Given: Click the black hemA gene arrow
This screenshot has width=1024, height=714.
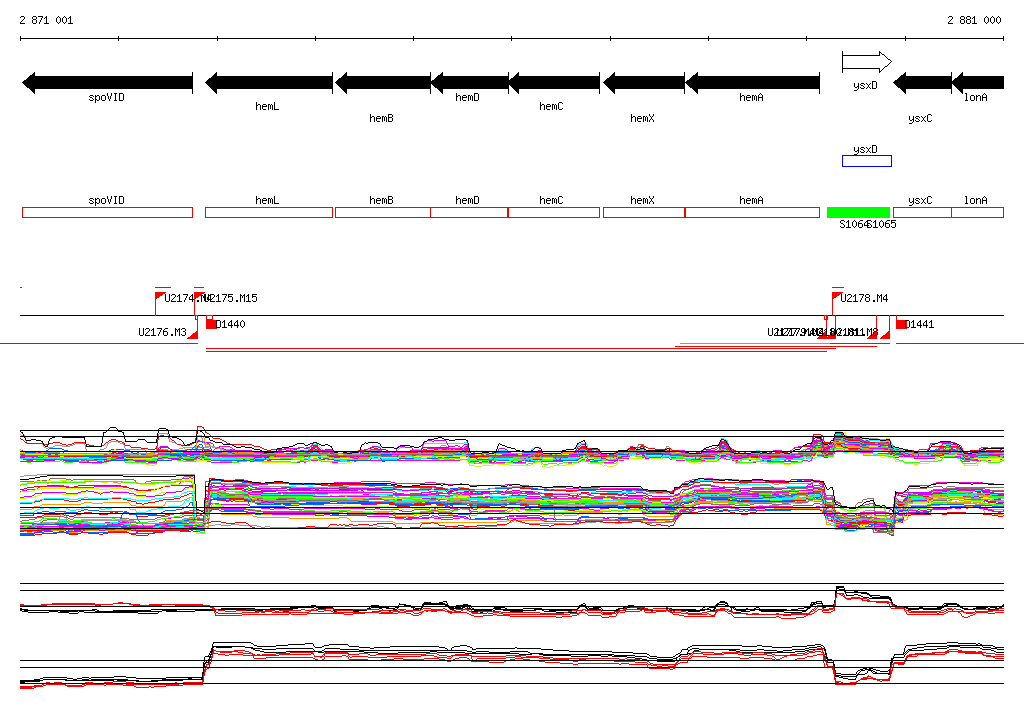Looking at the screenshot, I should 752,82.
